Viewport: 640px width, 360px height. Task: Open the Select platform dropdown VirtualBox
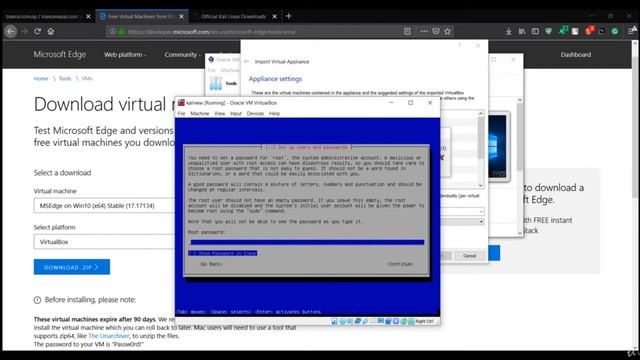[x=105, y=242]
